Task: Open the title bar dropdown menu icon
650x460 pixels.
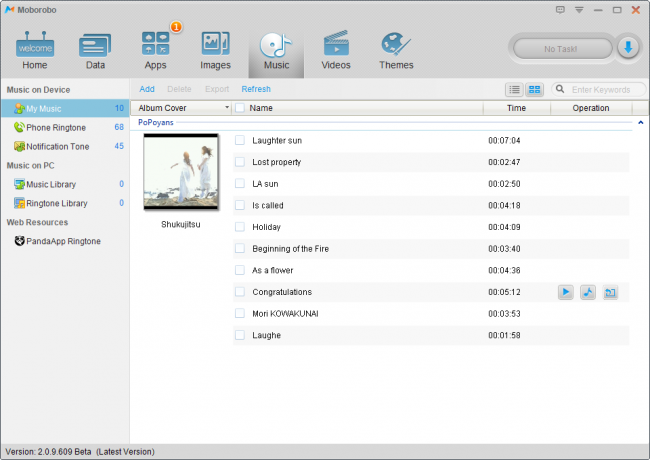Action: click(579, 10)
